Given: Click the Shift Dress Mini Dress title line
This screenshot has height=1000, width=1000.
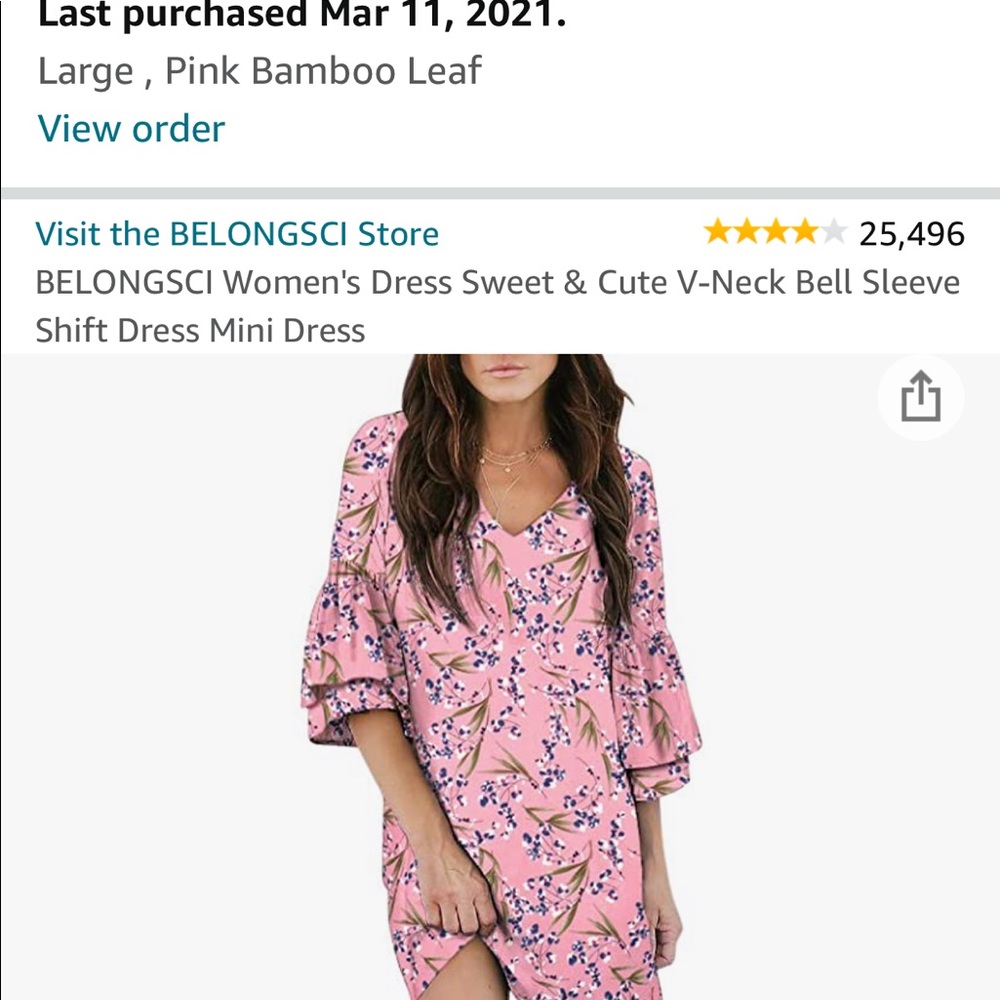Looking at the screenshot, I should point(199,331).
